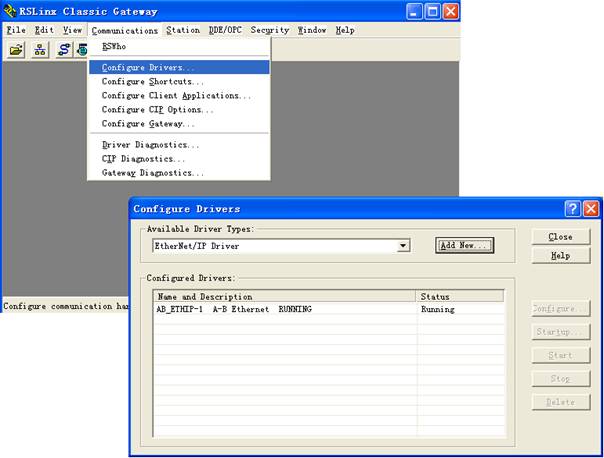Viewport: 604px width, 458px height.
Task: Click the Open file toolbar icon
Action: coord(16,50)
